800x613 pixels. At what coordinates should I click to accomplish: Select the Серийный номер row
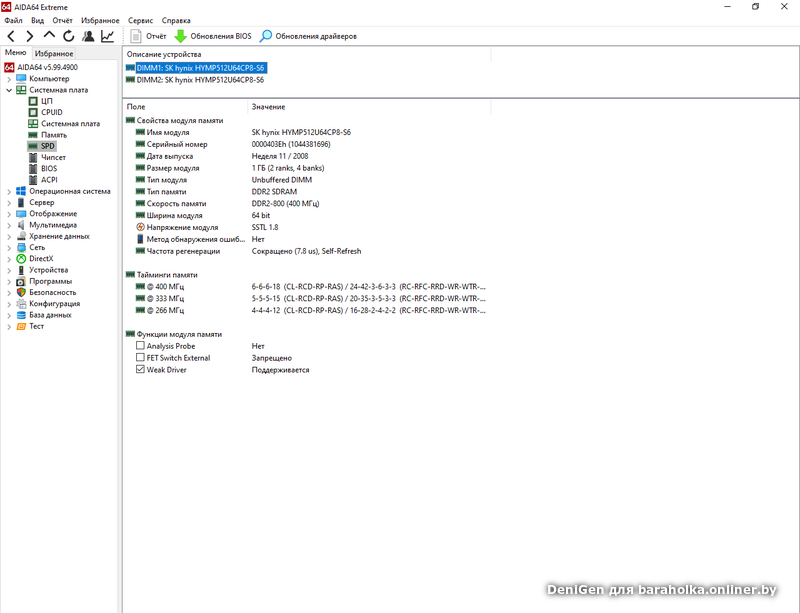pos(306,144)
